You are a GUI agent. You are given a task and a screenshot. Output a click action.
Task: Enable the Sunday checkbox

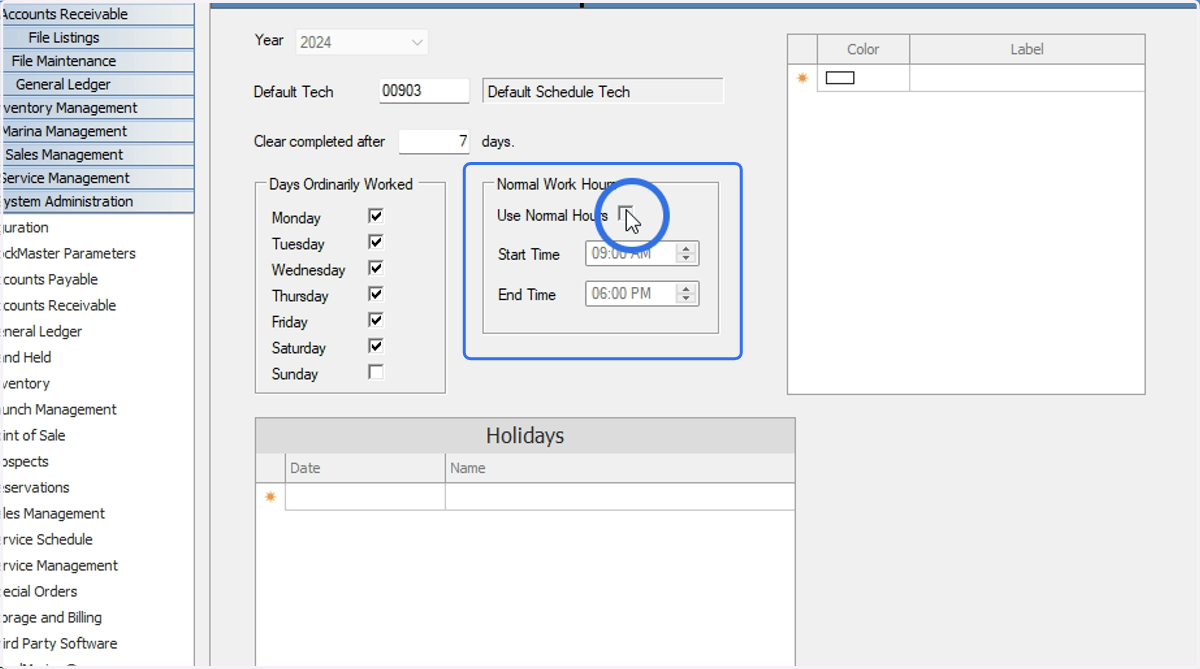tap(376, 372)
